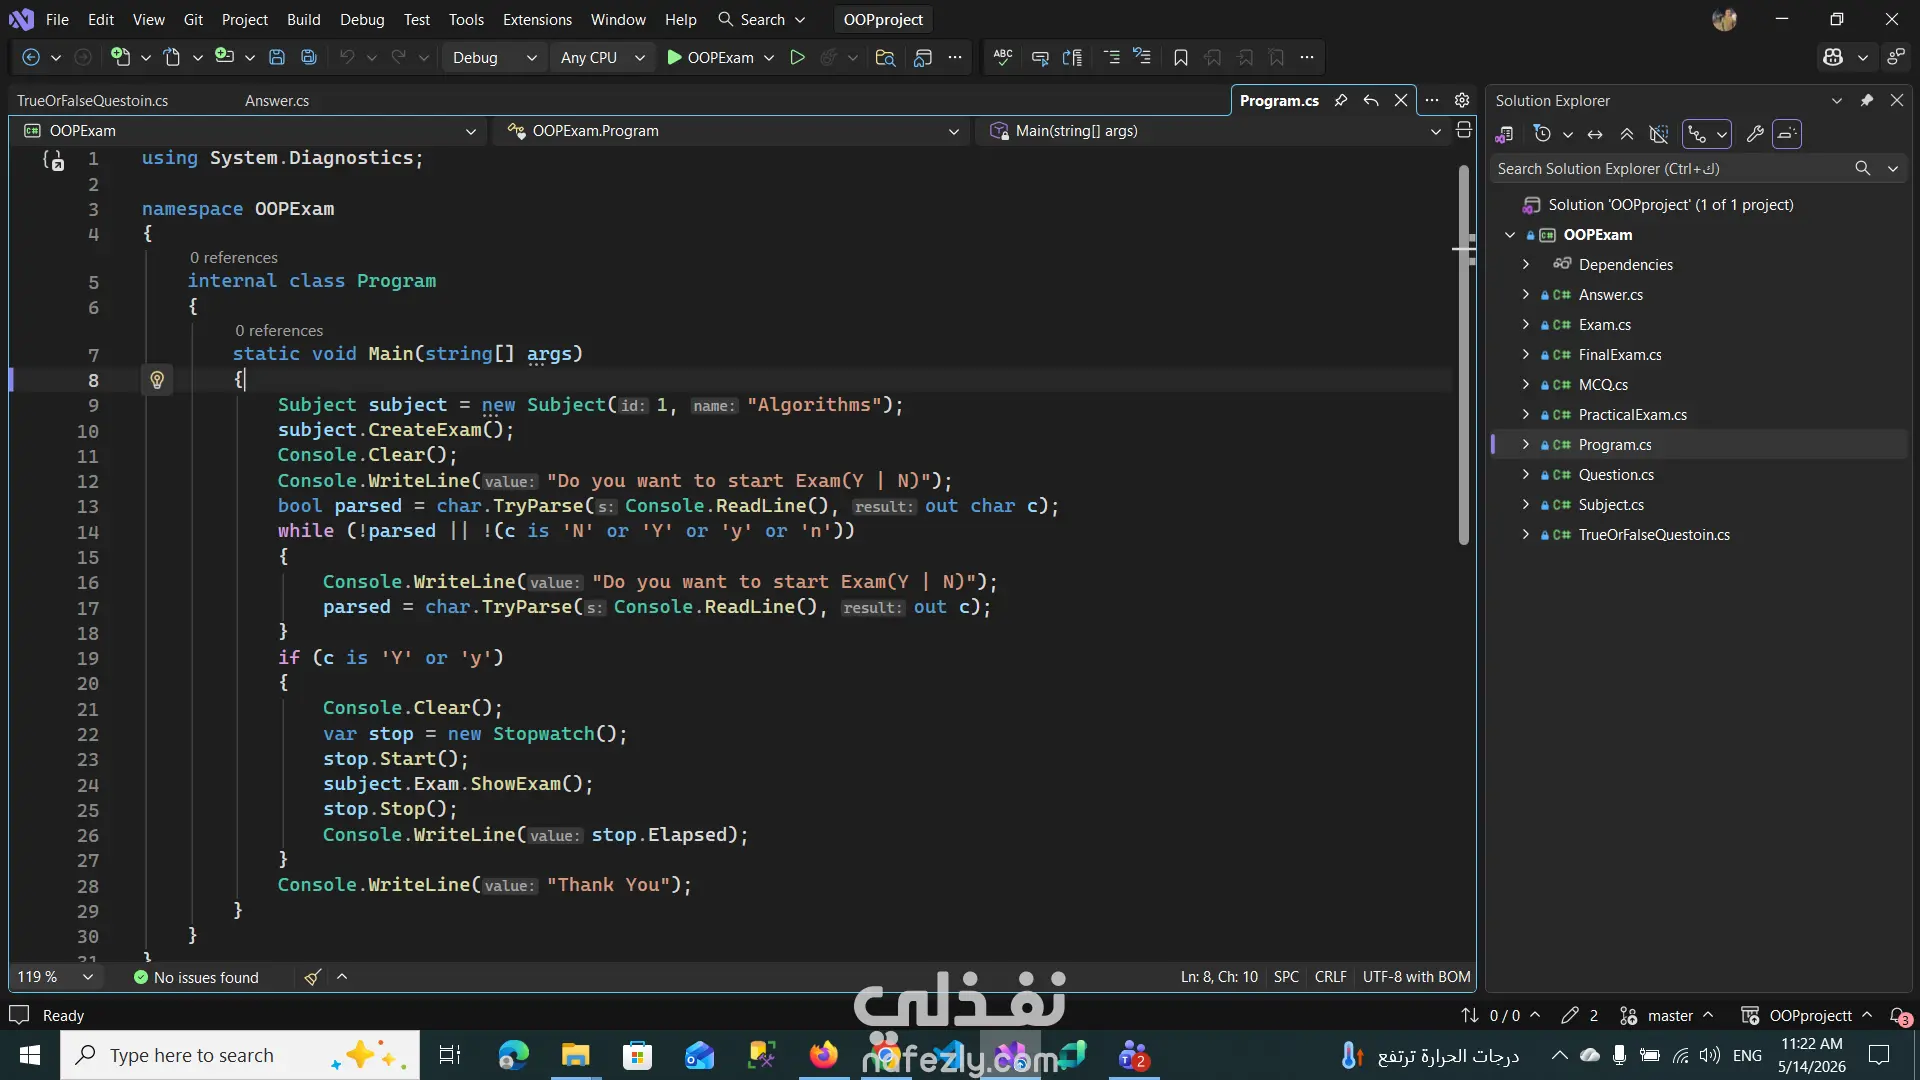Select FinalExam.cs in Solution Explorer
The height and width of the screenshot is (1080, 1920).
1620,355
